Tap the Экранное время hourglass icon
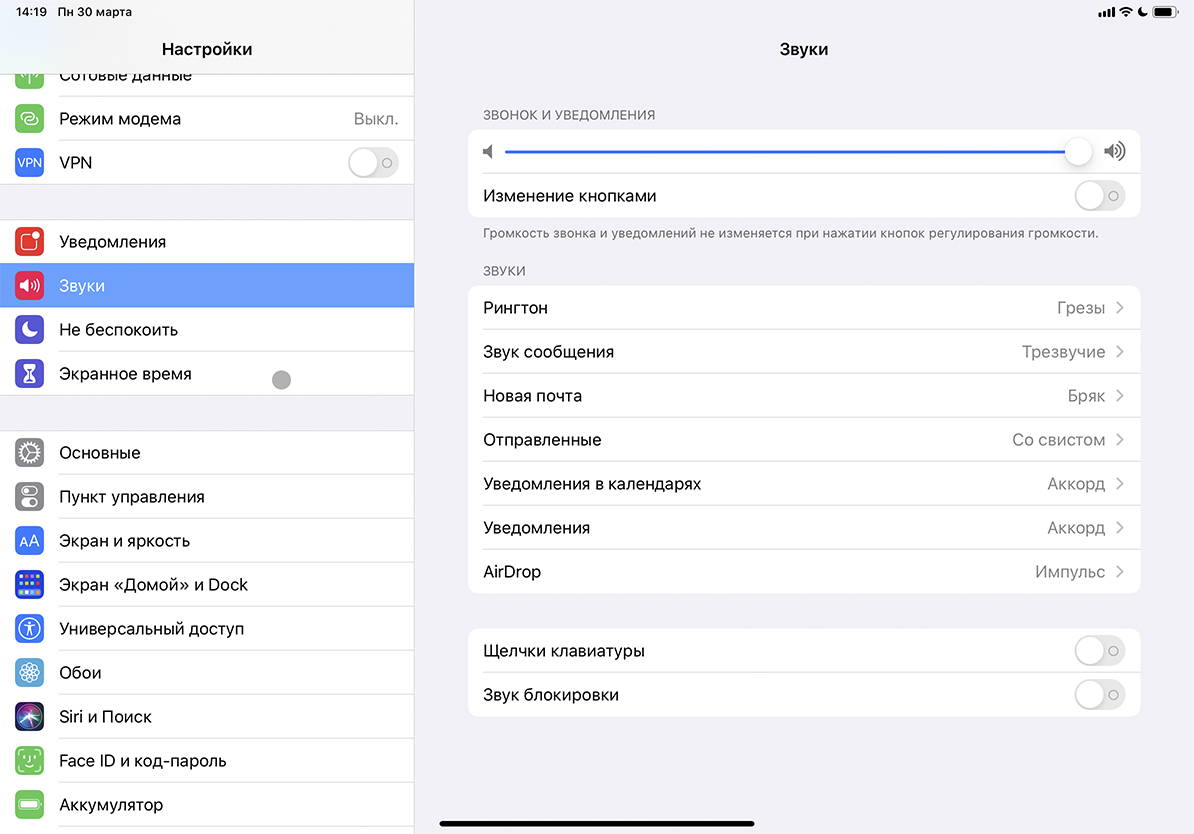The image size is (1194, 834). tap(30, 374)
